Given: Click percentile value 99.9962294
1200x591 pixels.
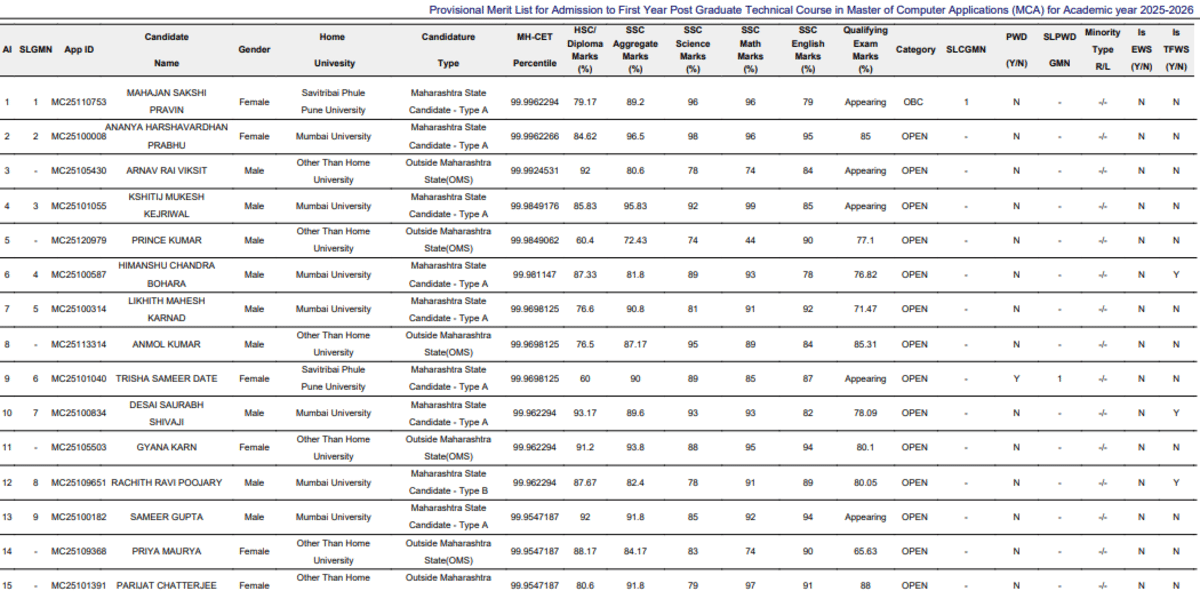Looking at the screenshot, I should click(534, 102).
